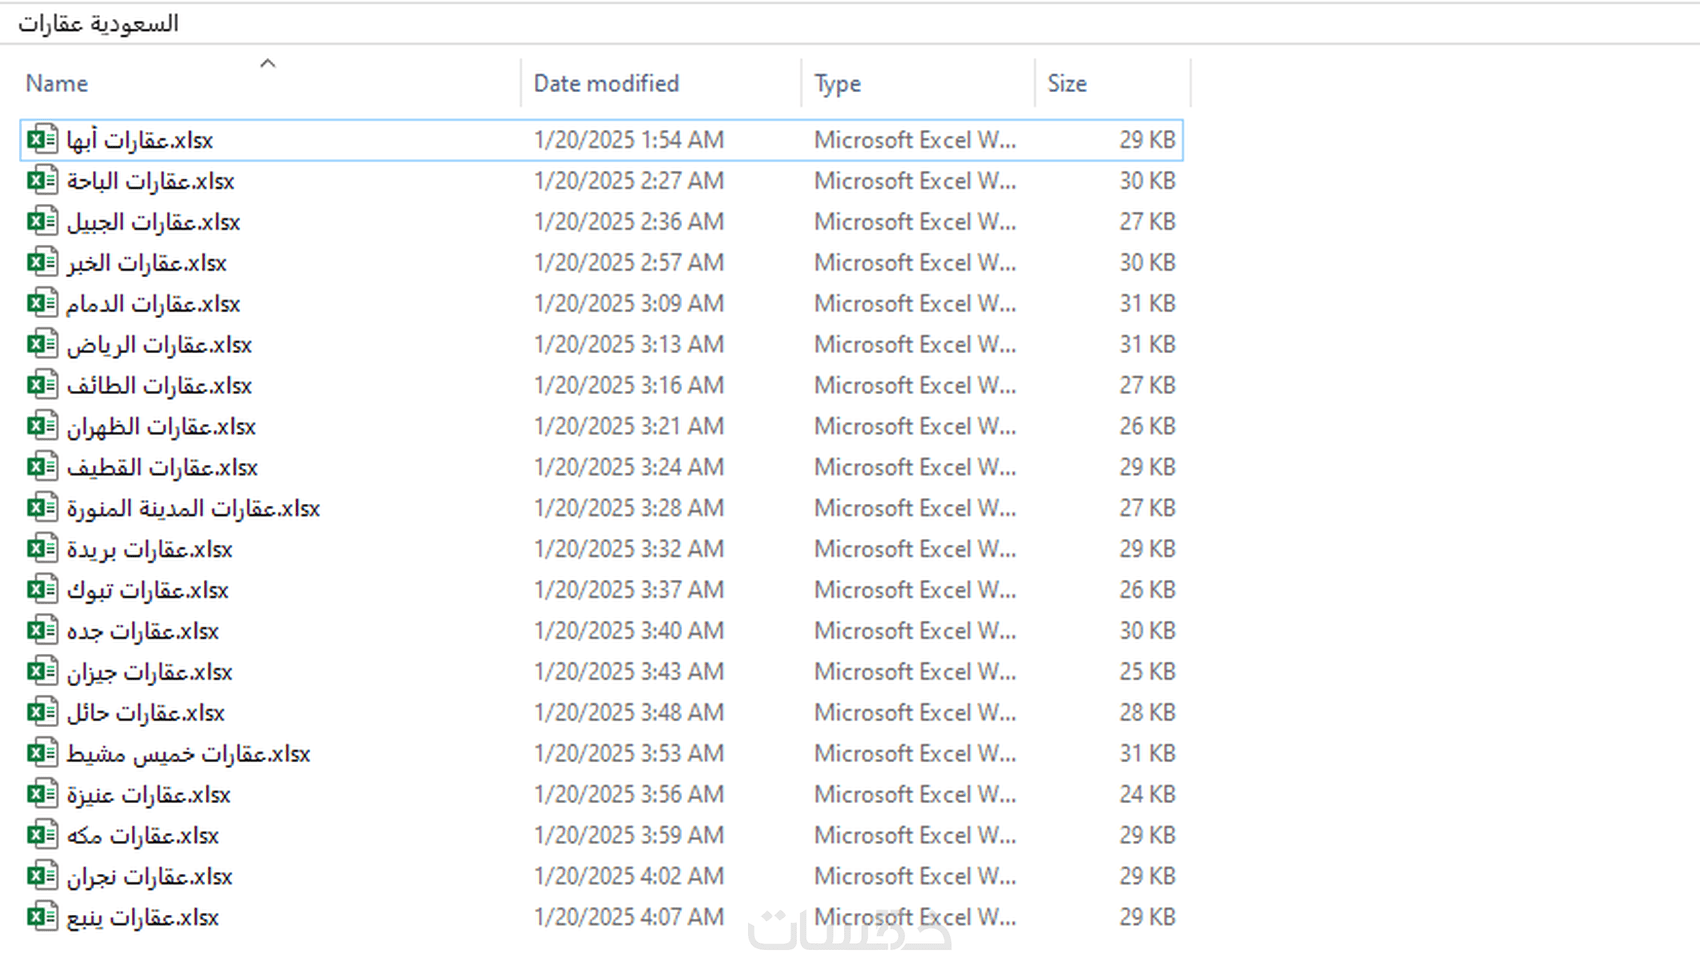Screen dimensions: 1700x970
Task: Click the Excel icon of عقارات نجران.xlsx
Action: tap(42, 876)
